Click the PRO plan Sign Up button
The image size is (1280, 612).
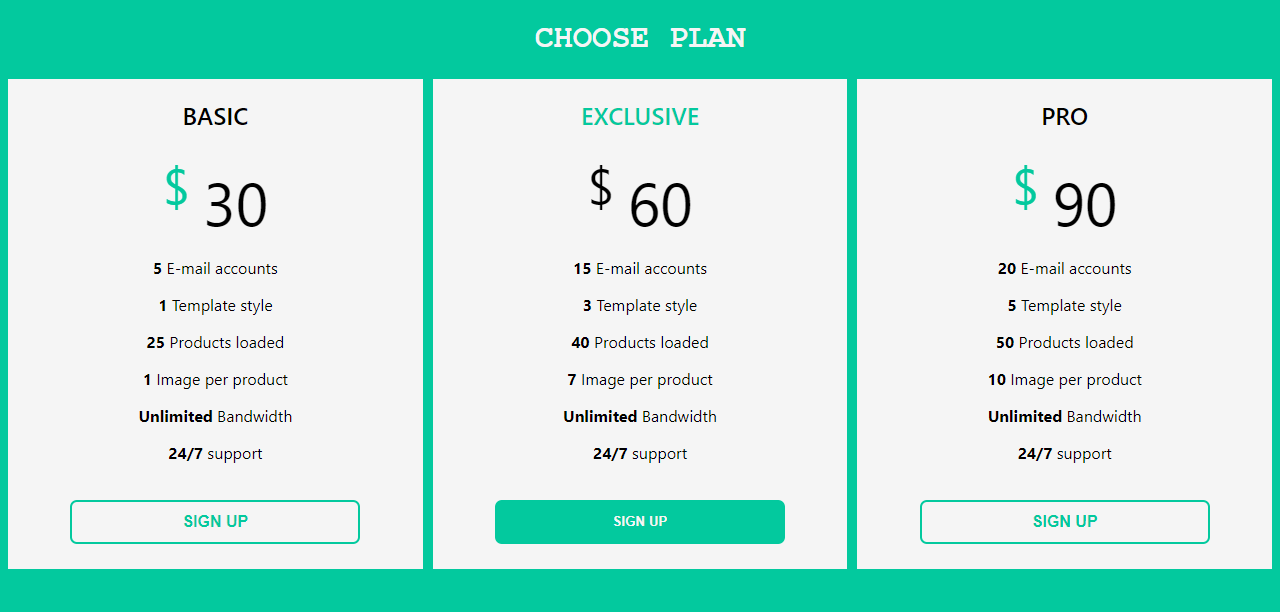coord(1064,521)
